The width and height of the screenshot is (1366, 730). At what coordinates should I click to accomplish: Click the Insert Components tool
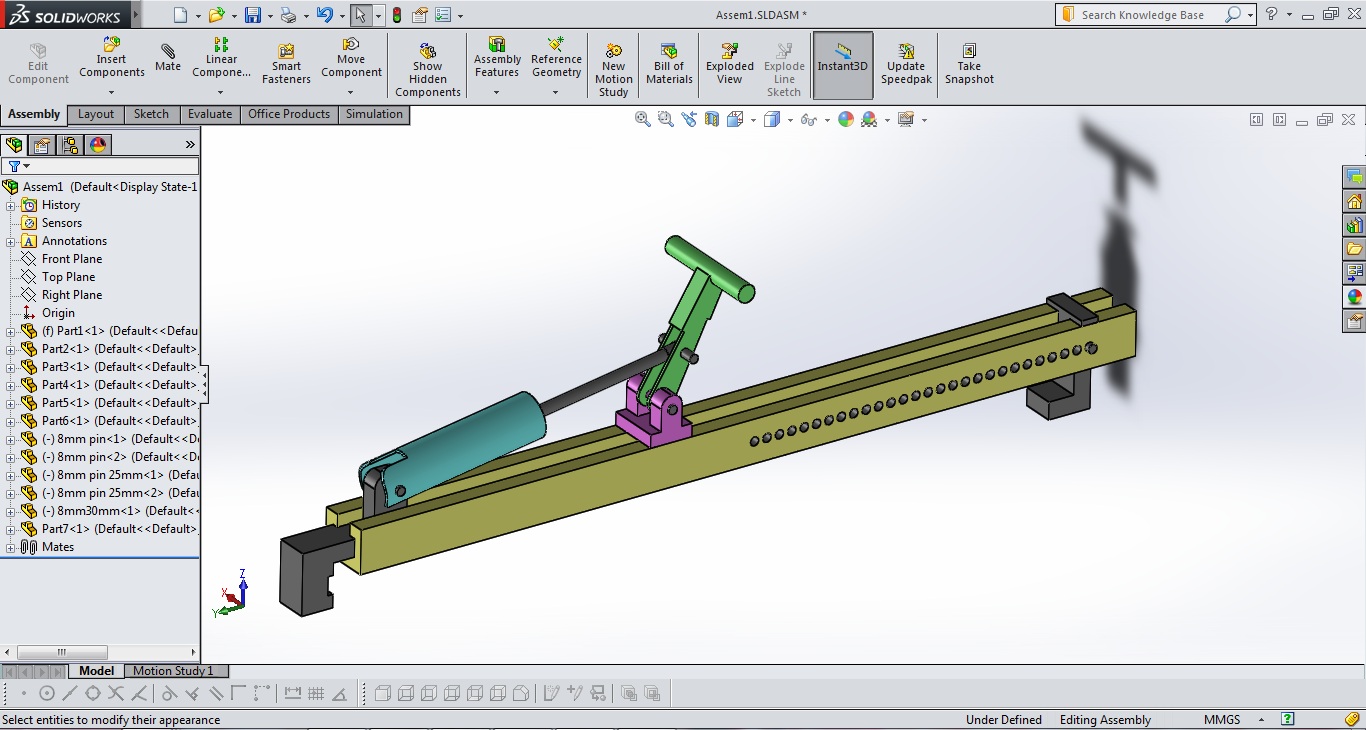coord(112,58)
